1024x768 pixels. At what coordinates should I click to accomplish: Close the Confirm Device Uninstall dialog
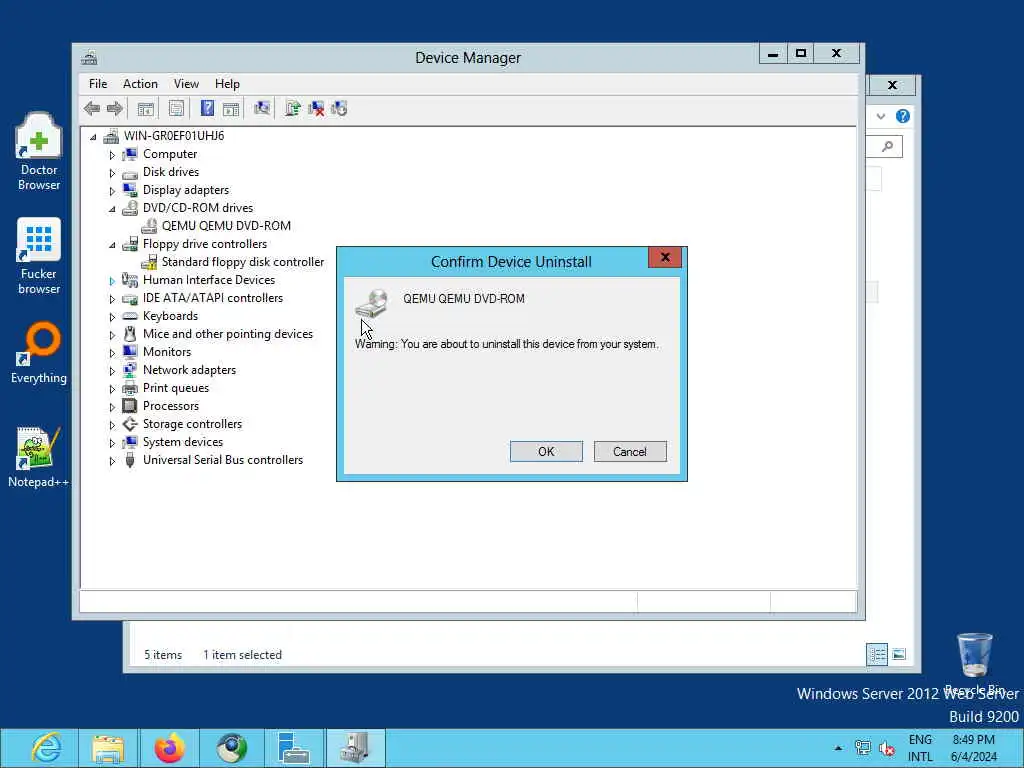665,257
